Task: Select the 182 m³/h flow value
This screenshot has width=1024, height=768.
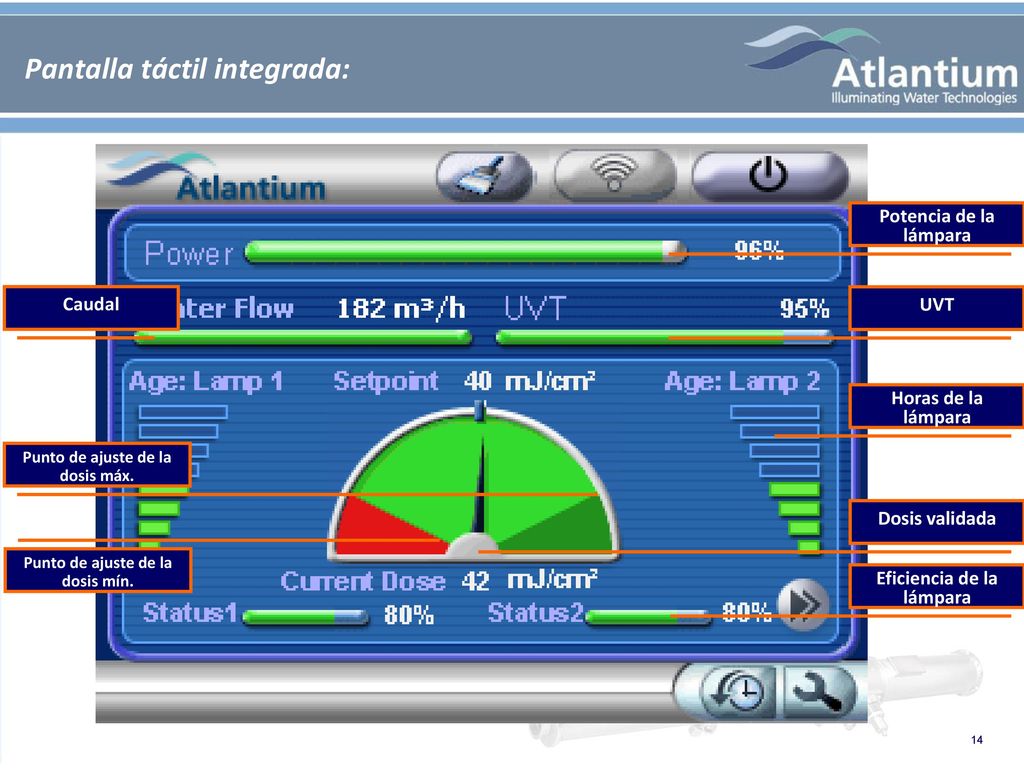Action: [401, 308]
